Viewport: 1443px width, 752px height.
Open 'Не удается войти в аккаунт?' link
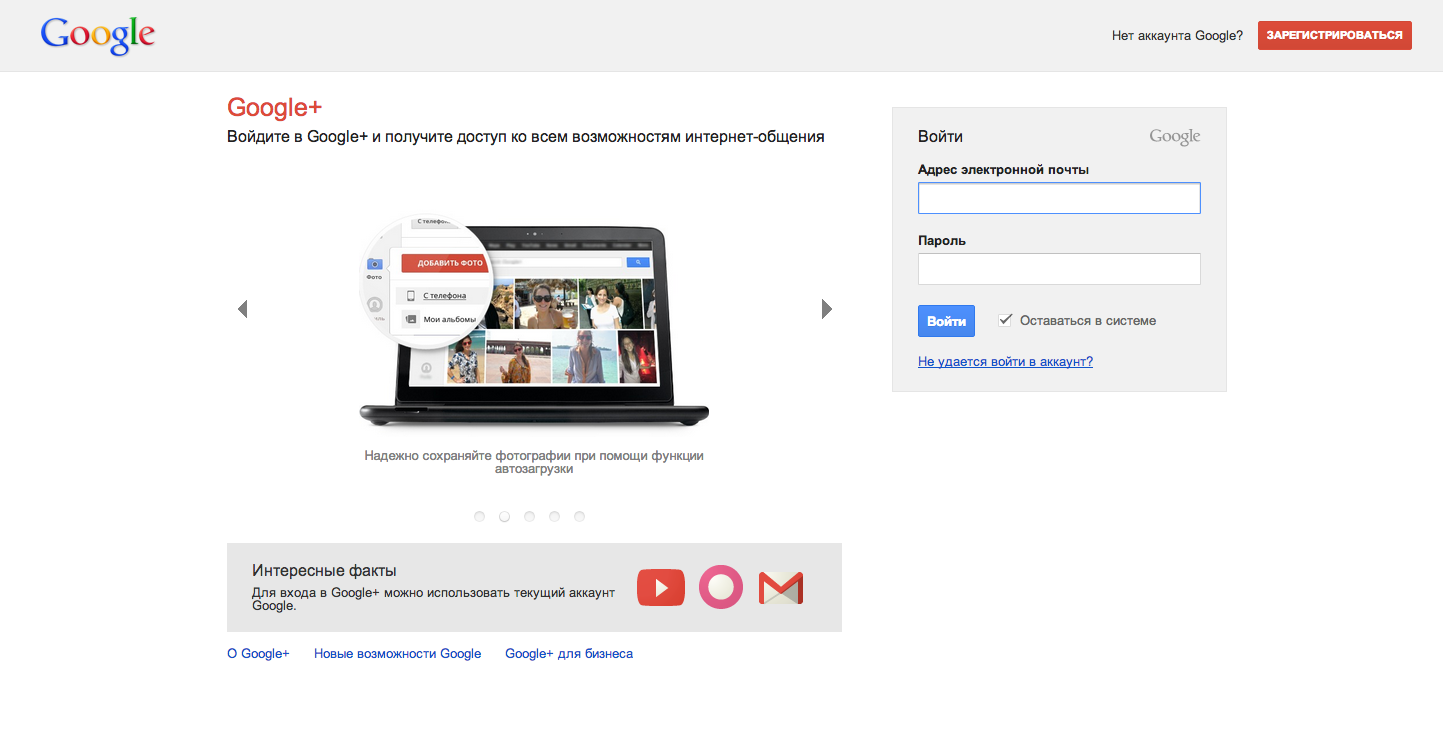point(1005,362)
